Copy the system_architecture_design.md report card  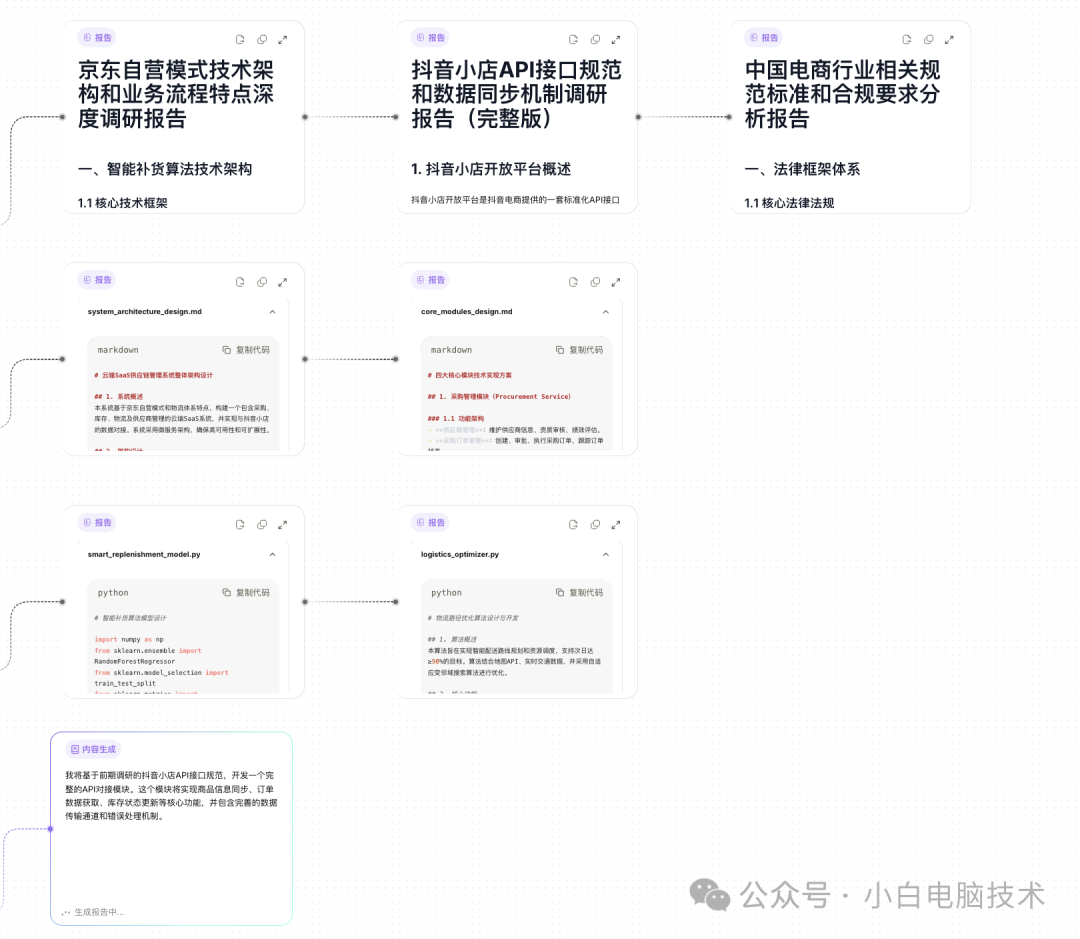pyautogui.click(x=262, y=282)
